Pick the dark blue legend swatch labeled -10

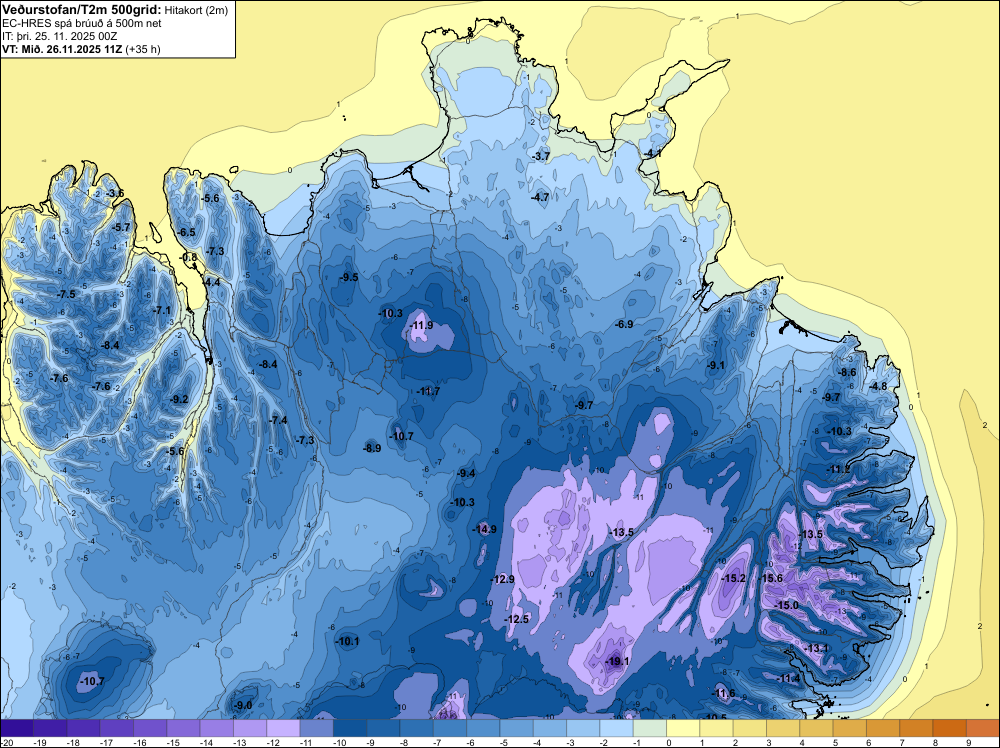point(350,728)
